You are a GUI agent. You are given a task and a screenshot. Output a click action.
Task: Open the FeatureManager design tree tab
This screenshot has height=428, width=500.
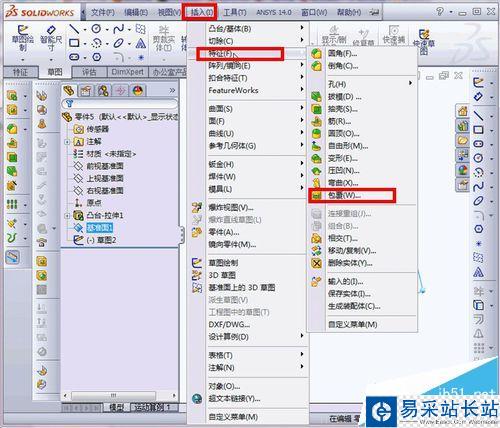pos(69,90)
